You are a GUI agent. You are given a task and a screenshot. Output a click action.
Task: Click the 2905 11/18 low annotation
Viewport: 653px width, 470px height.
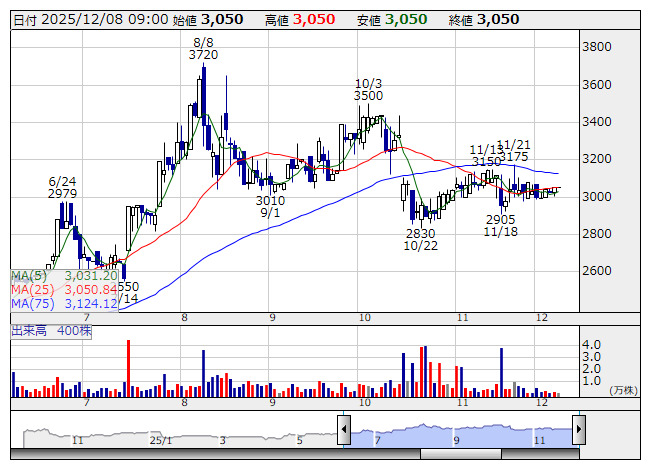(x=500, y=225)
